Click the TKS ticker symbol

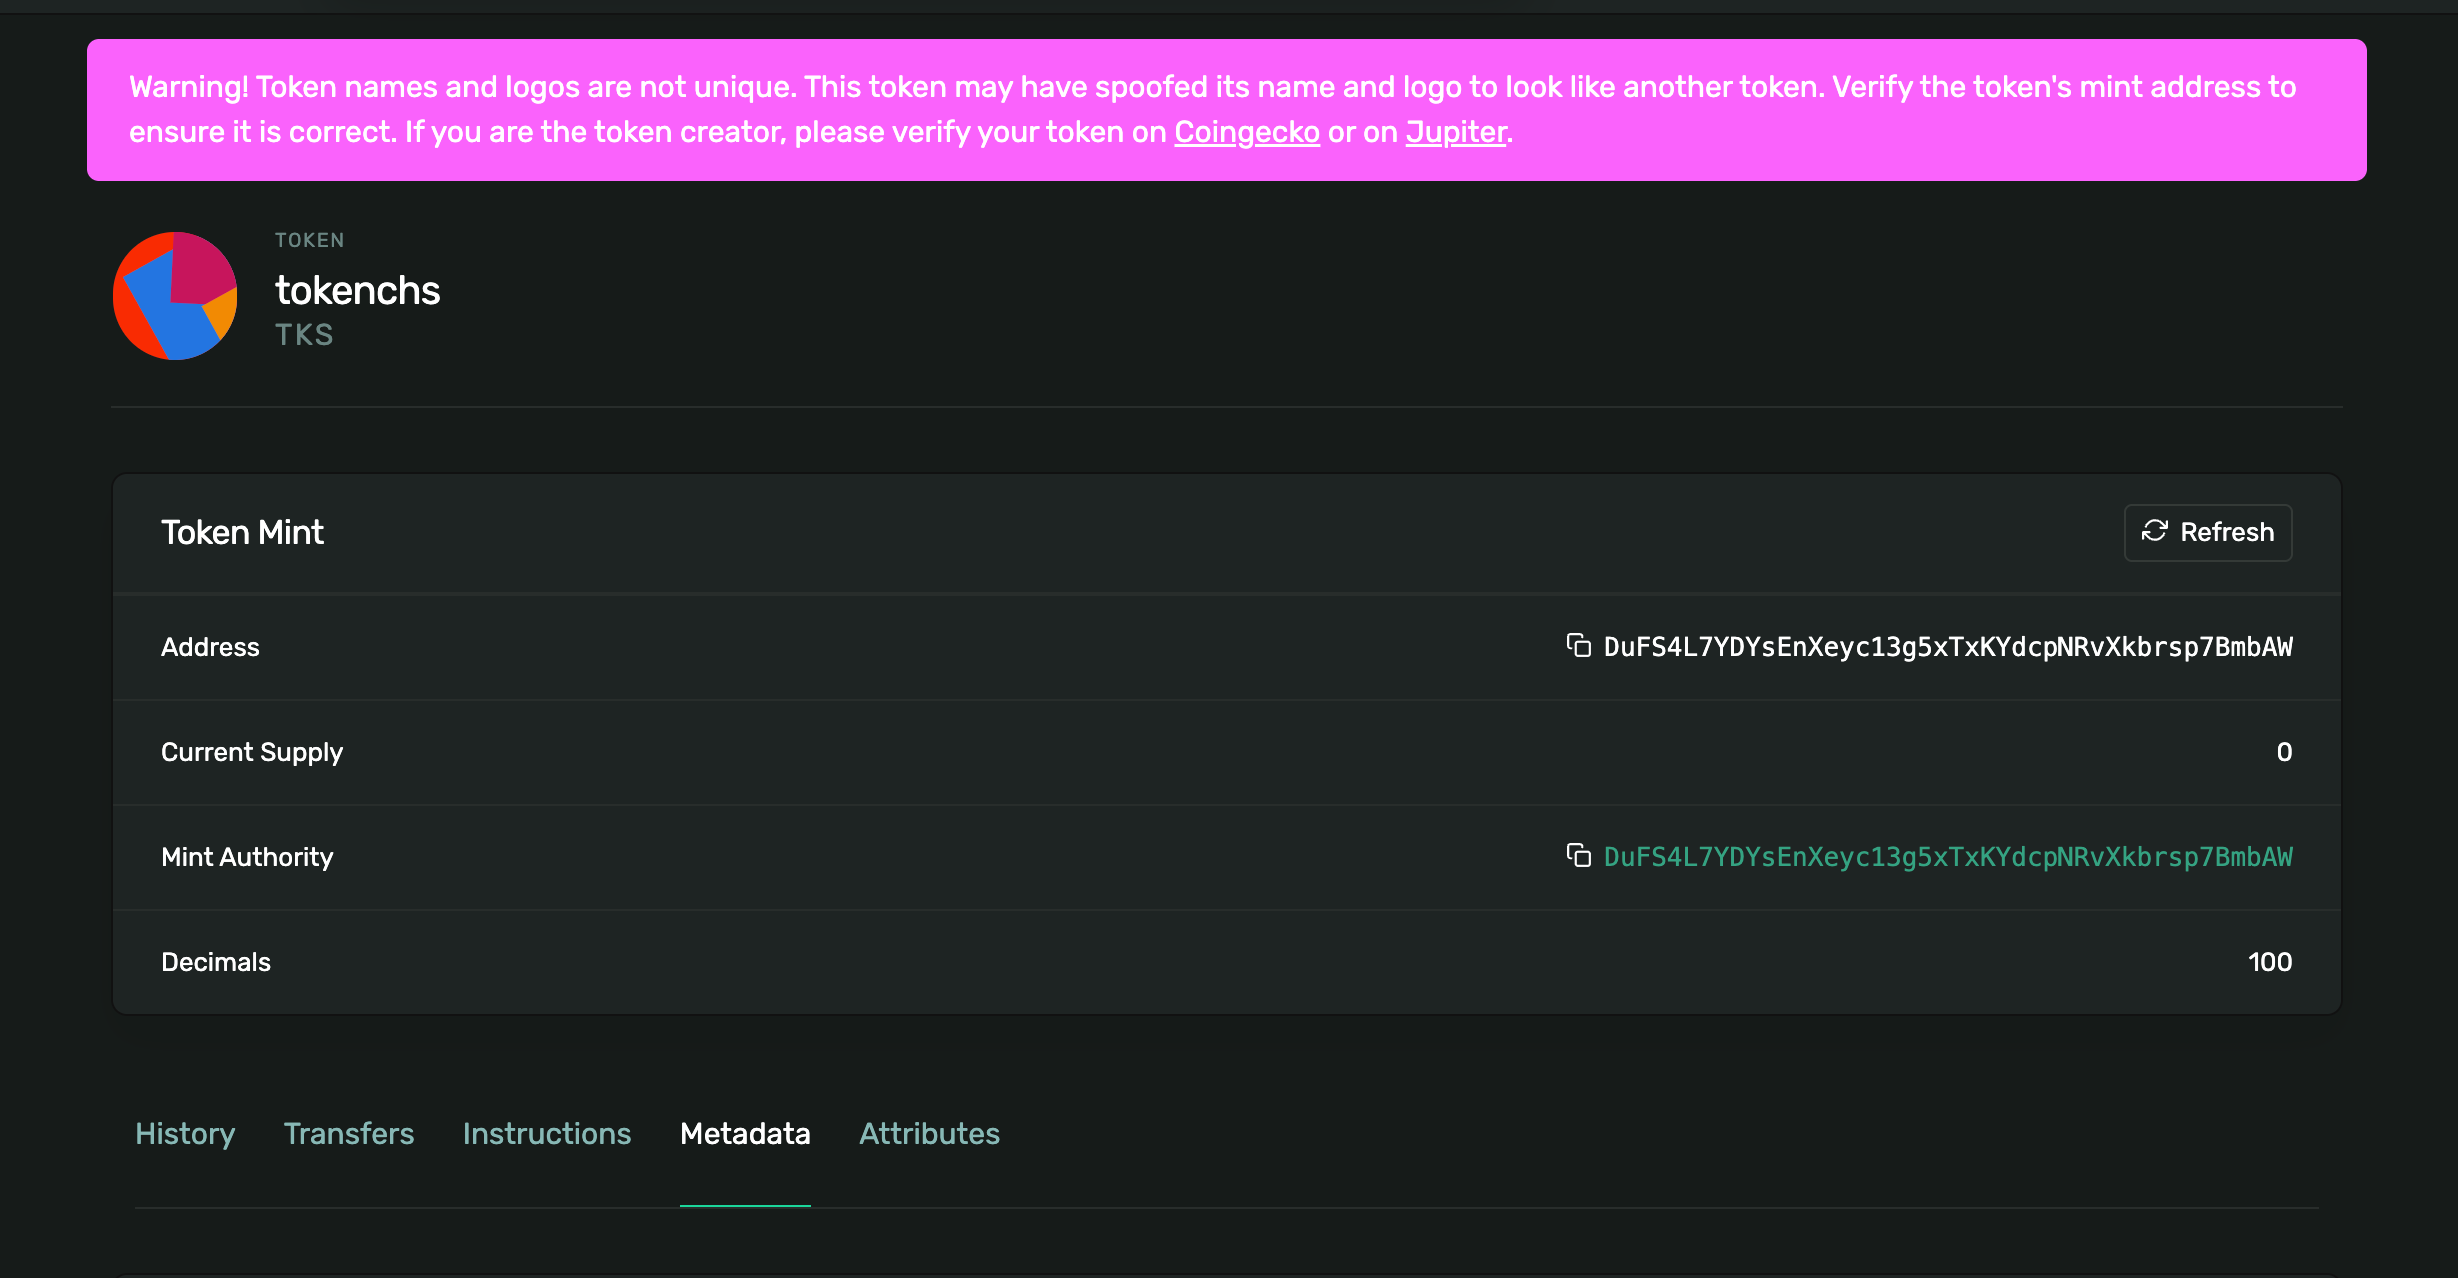(304, 335)
